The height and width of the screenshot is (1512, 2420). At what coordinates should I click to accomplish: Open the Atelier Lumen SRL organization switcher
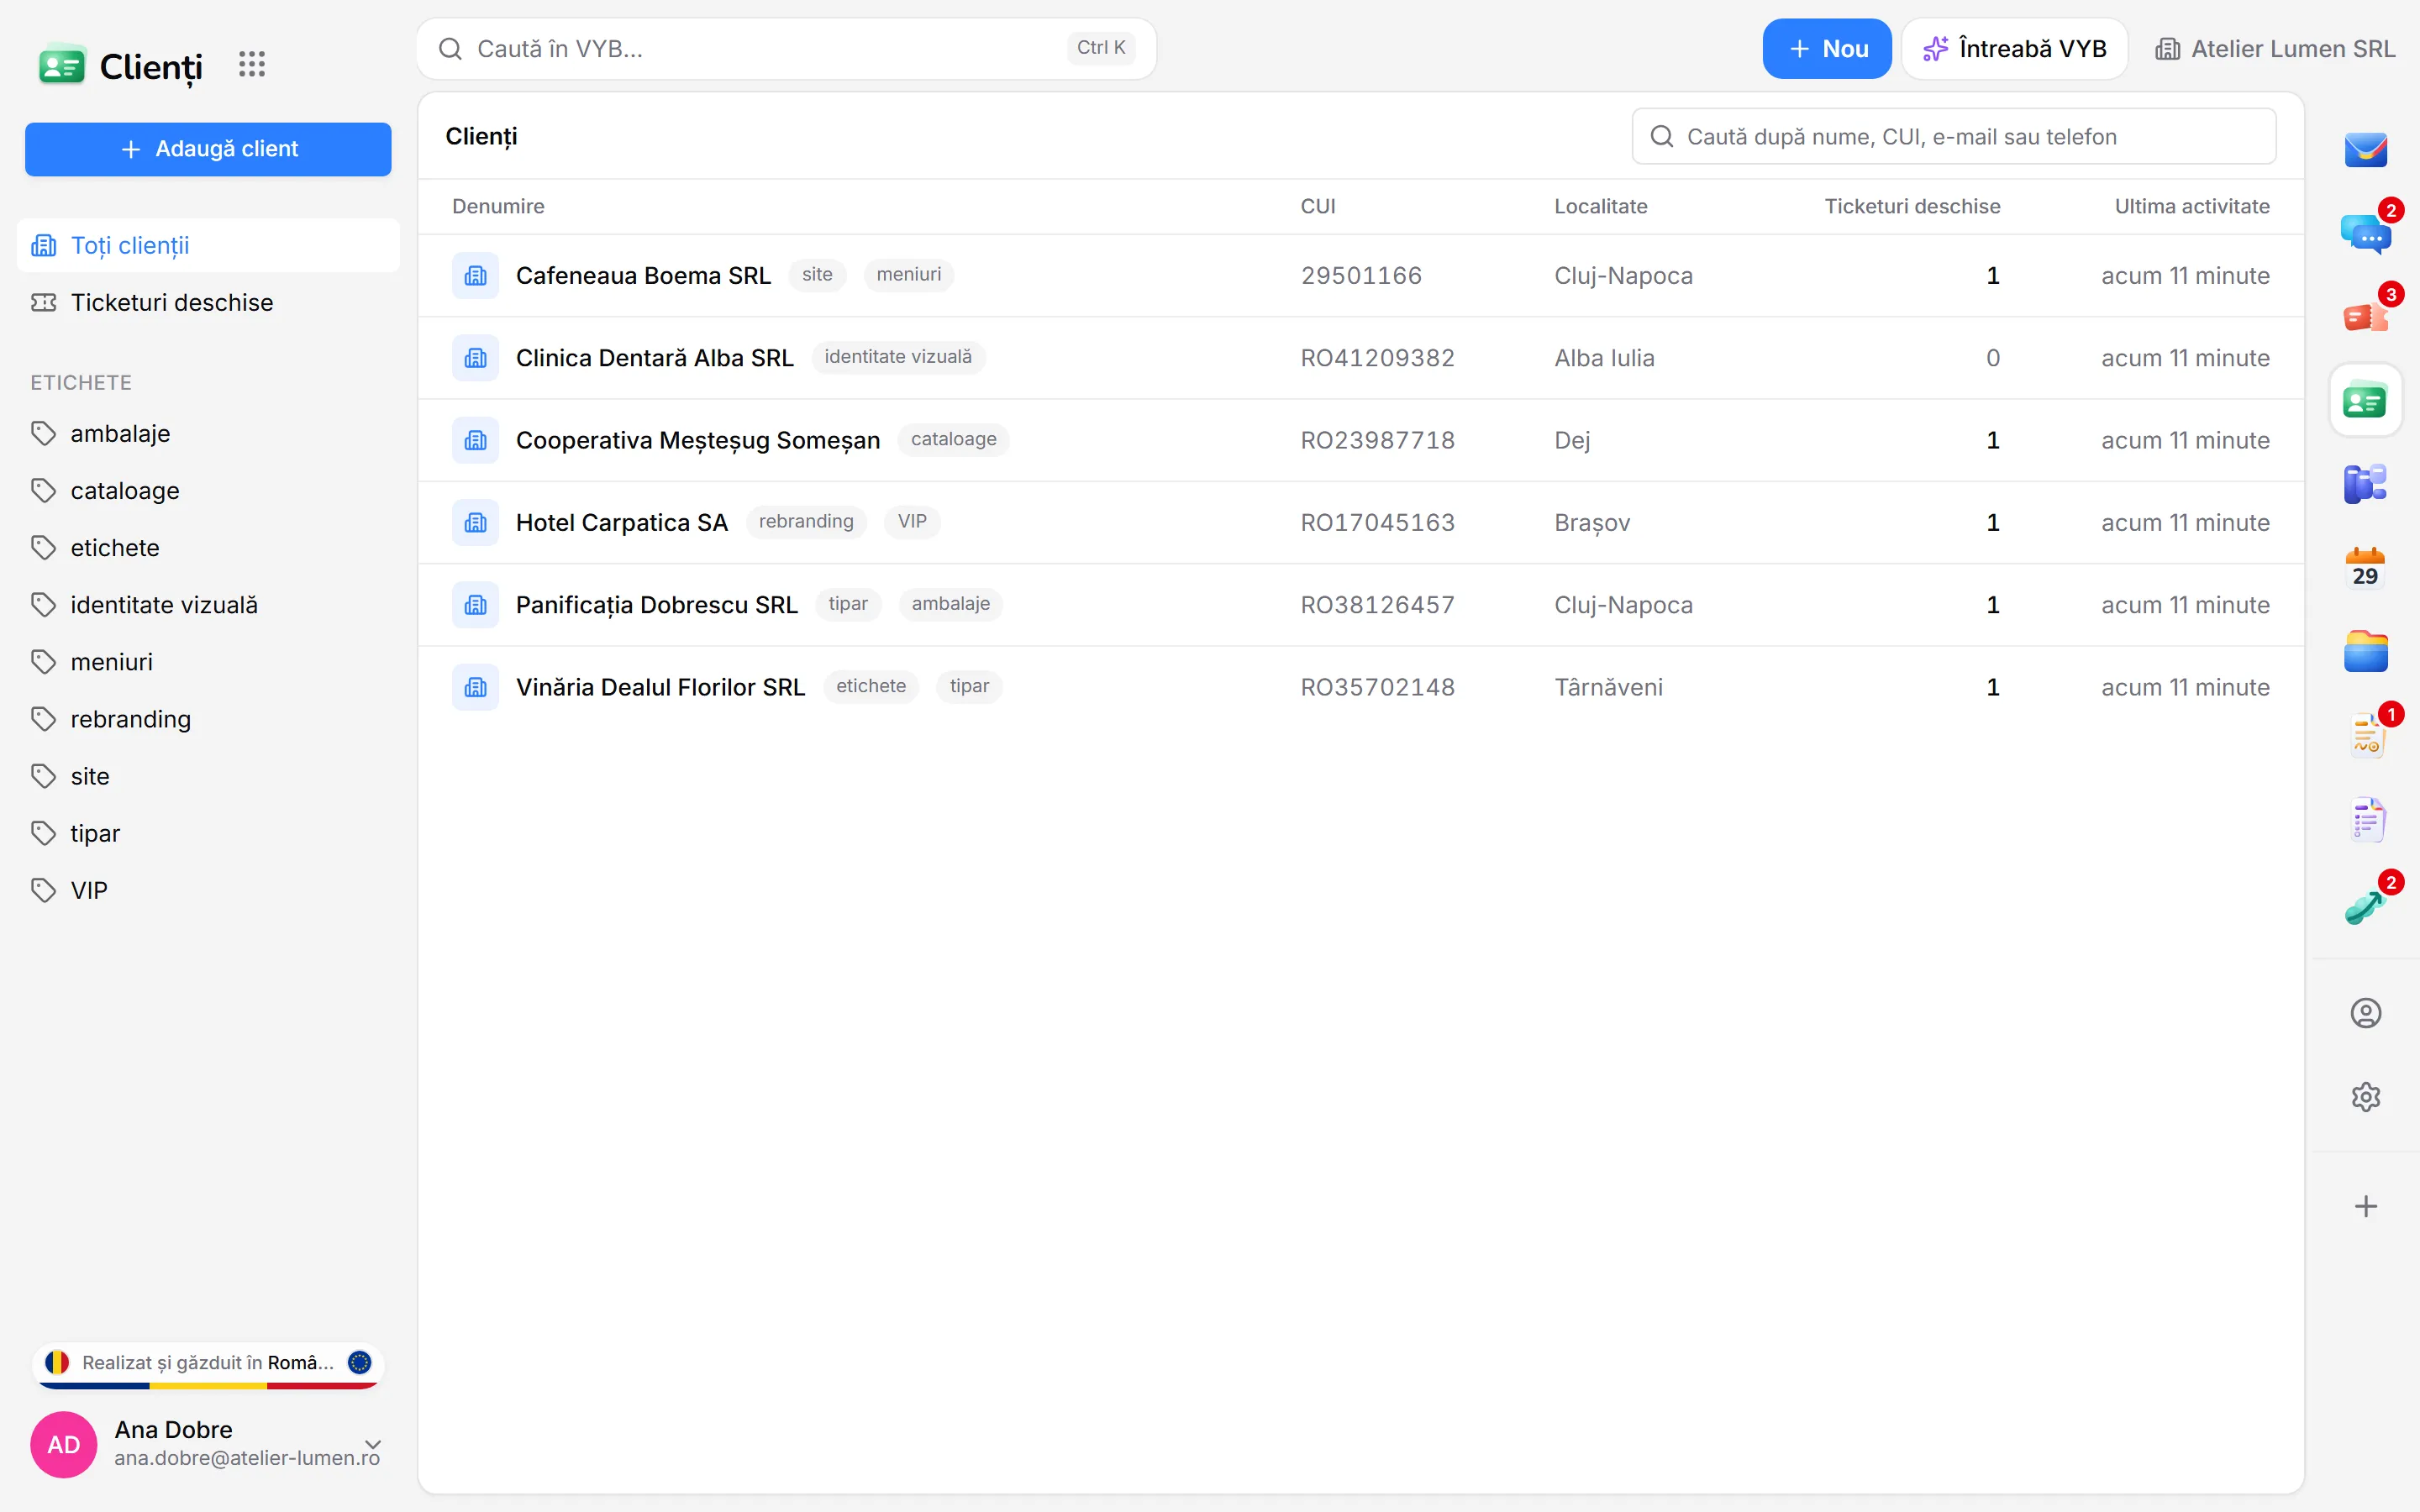tap(2274, 49)
